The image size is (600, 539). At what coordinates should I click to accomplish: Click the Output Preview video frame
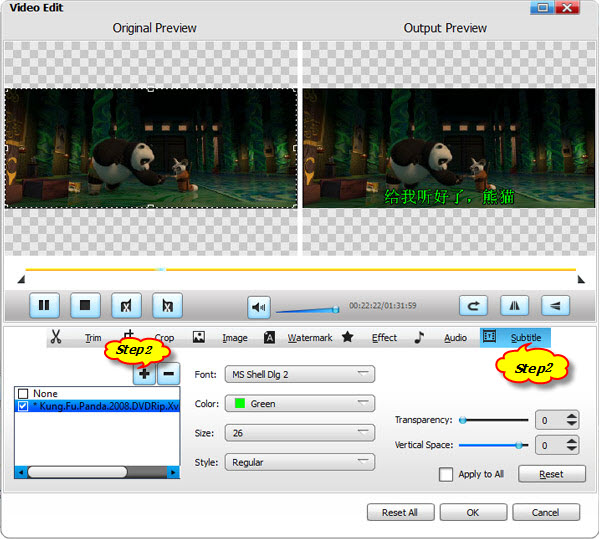click(x=448, y=148)
